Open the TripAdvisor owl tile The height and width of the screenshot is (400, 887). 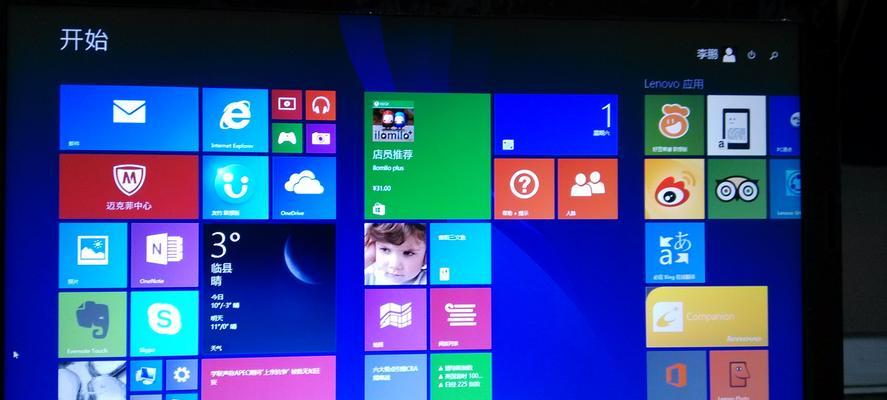click(737, 189)
